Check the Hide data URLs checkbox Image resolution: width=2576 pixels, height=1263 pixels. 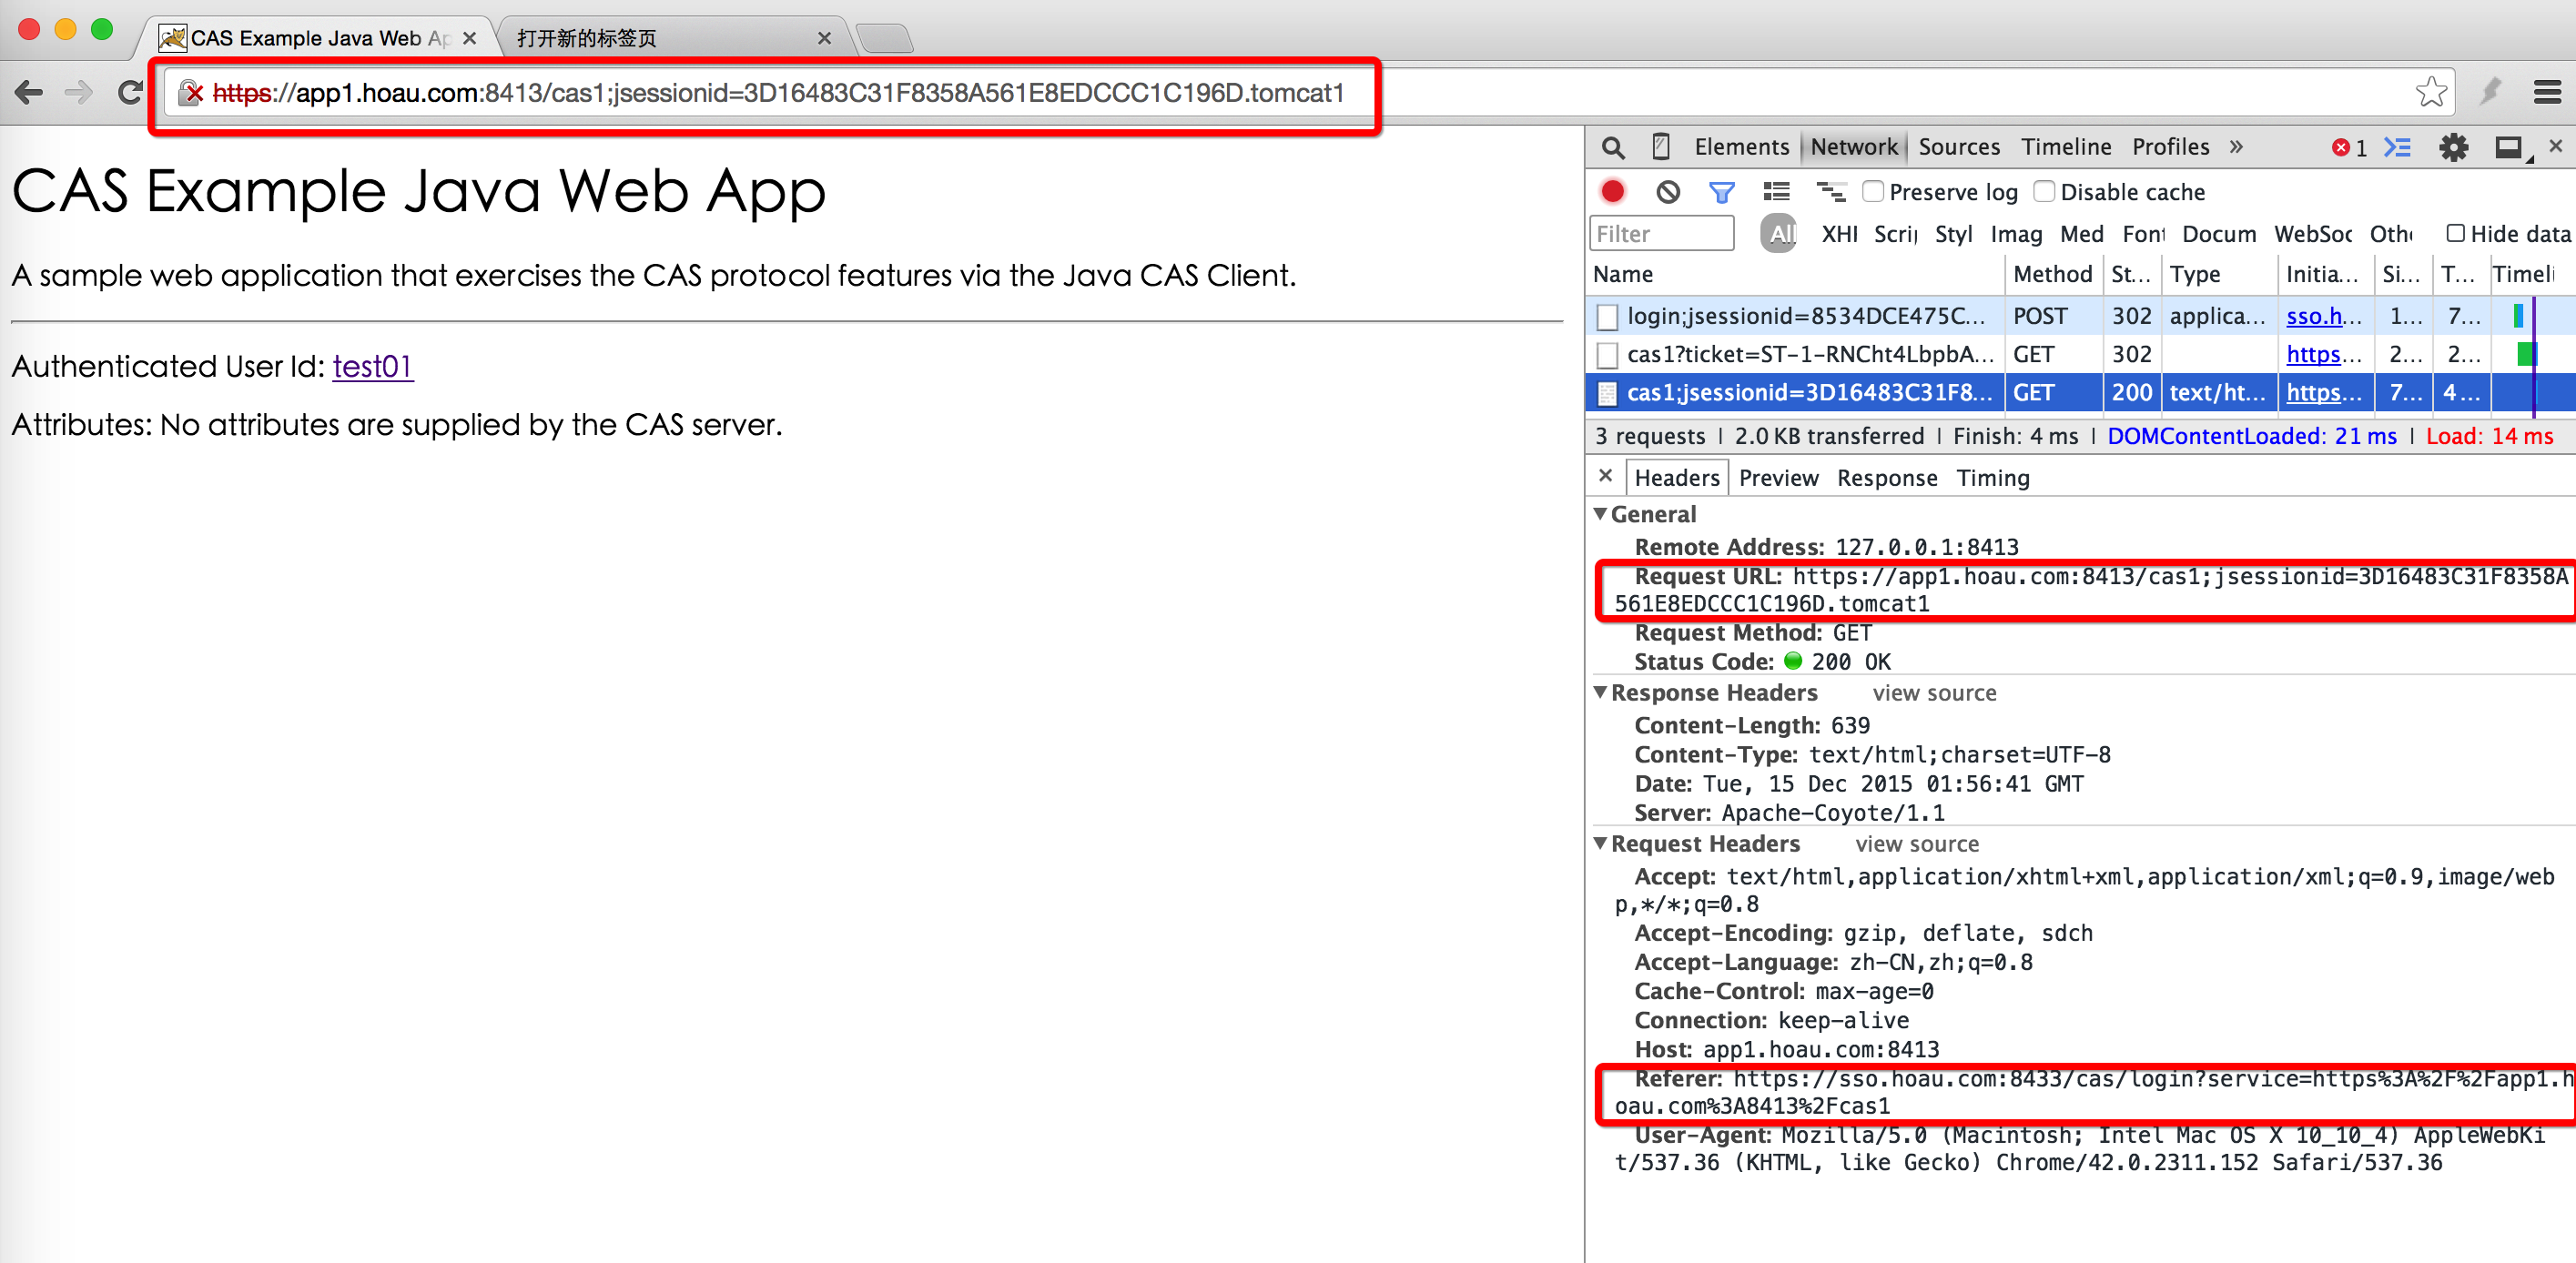pos(2455,233)
